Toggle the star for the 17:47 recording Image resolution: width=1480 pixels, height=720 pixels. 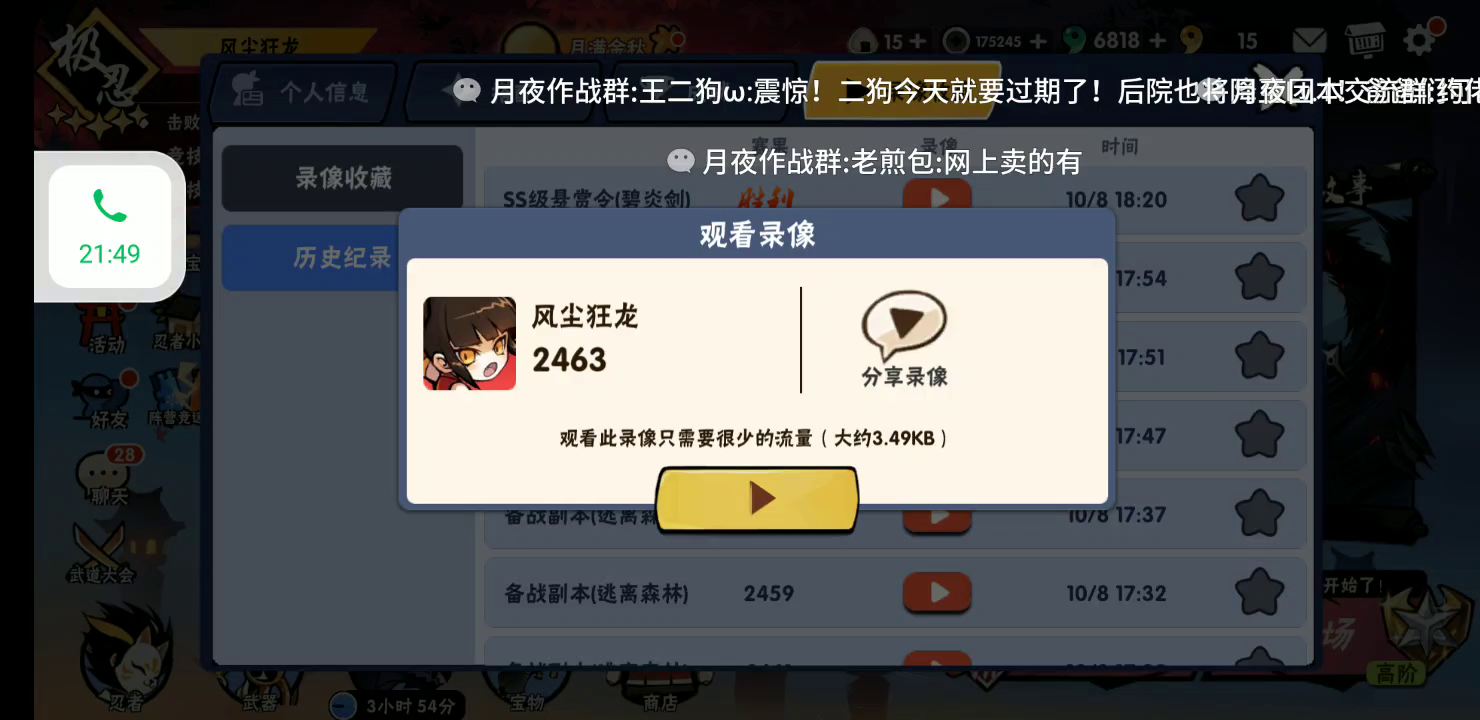tap(1259, 435)
